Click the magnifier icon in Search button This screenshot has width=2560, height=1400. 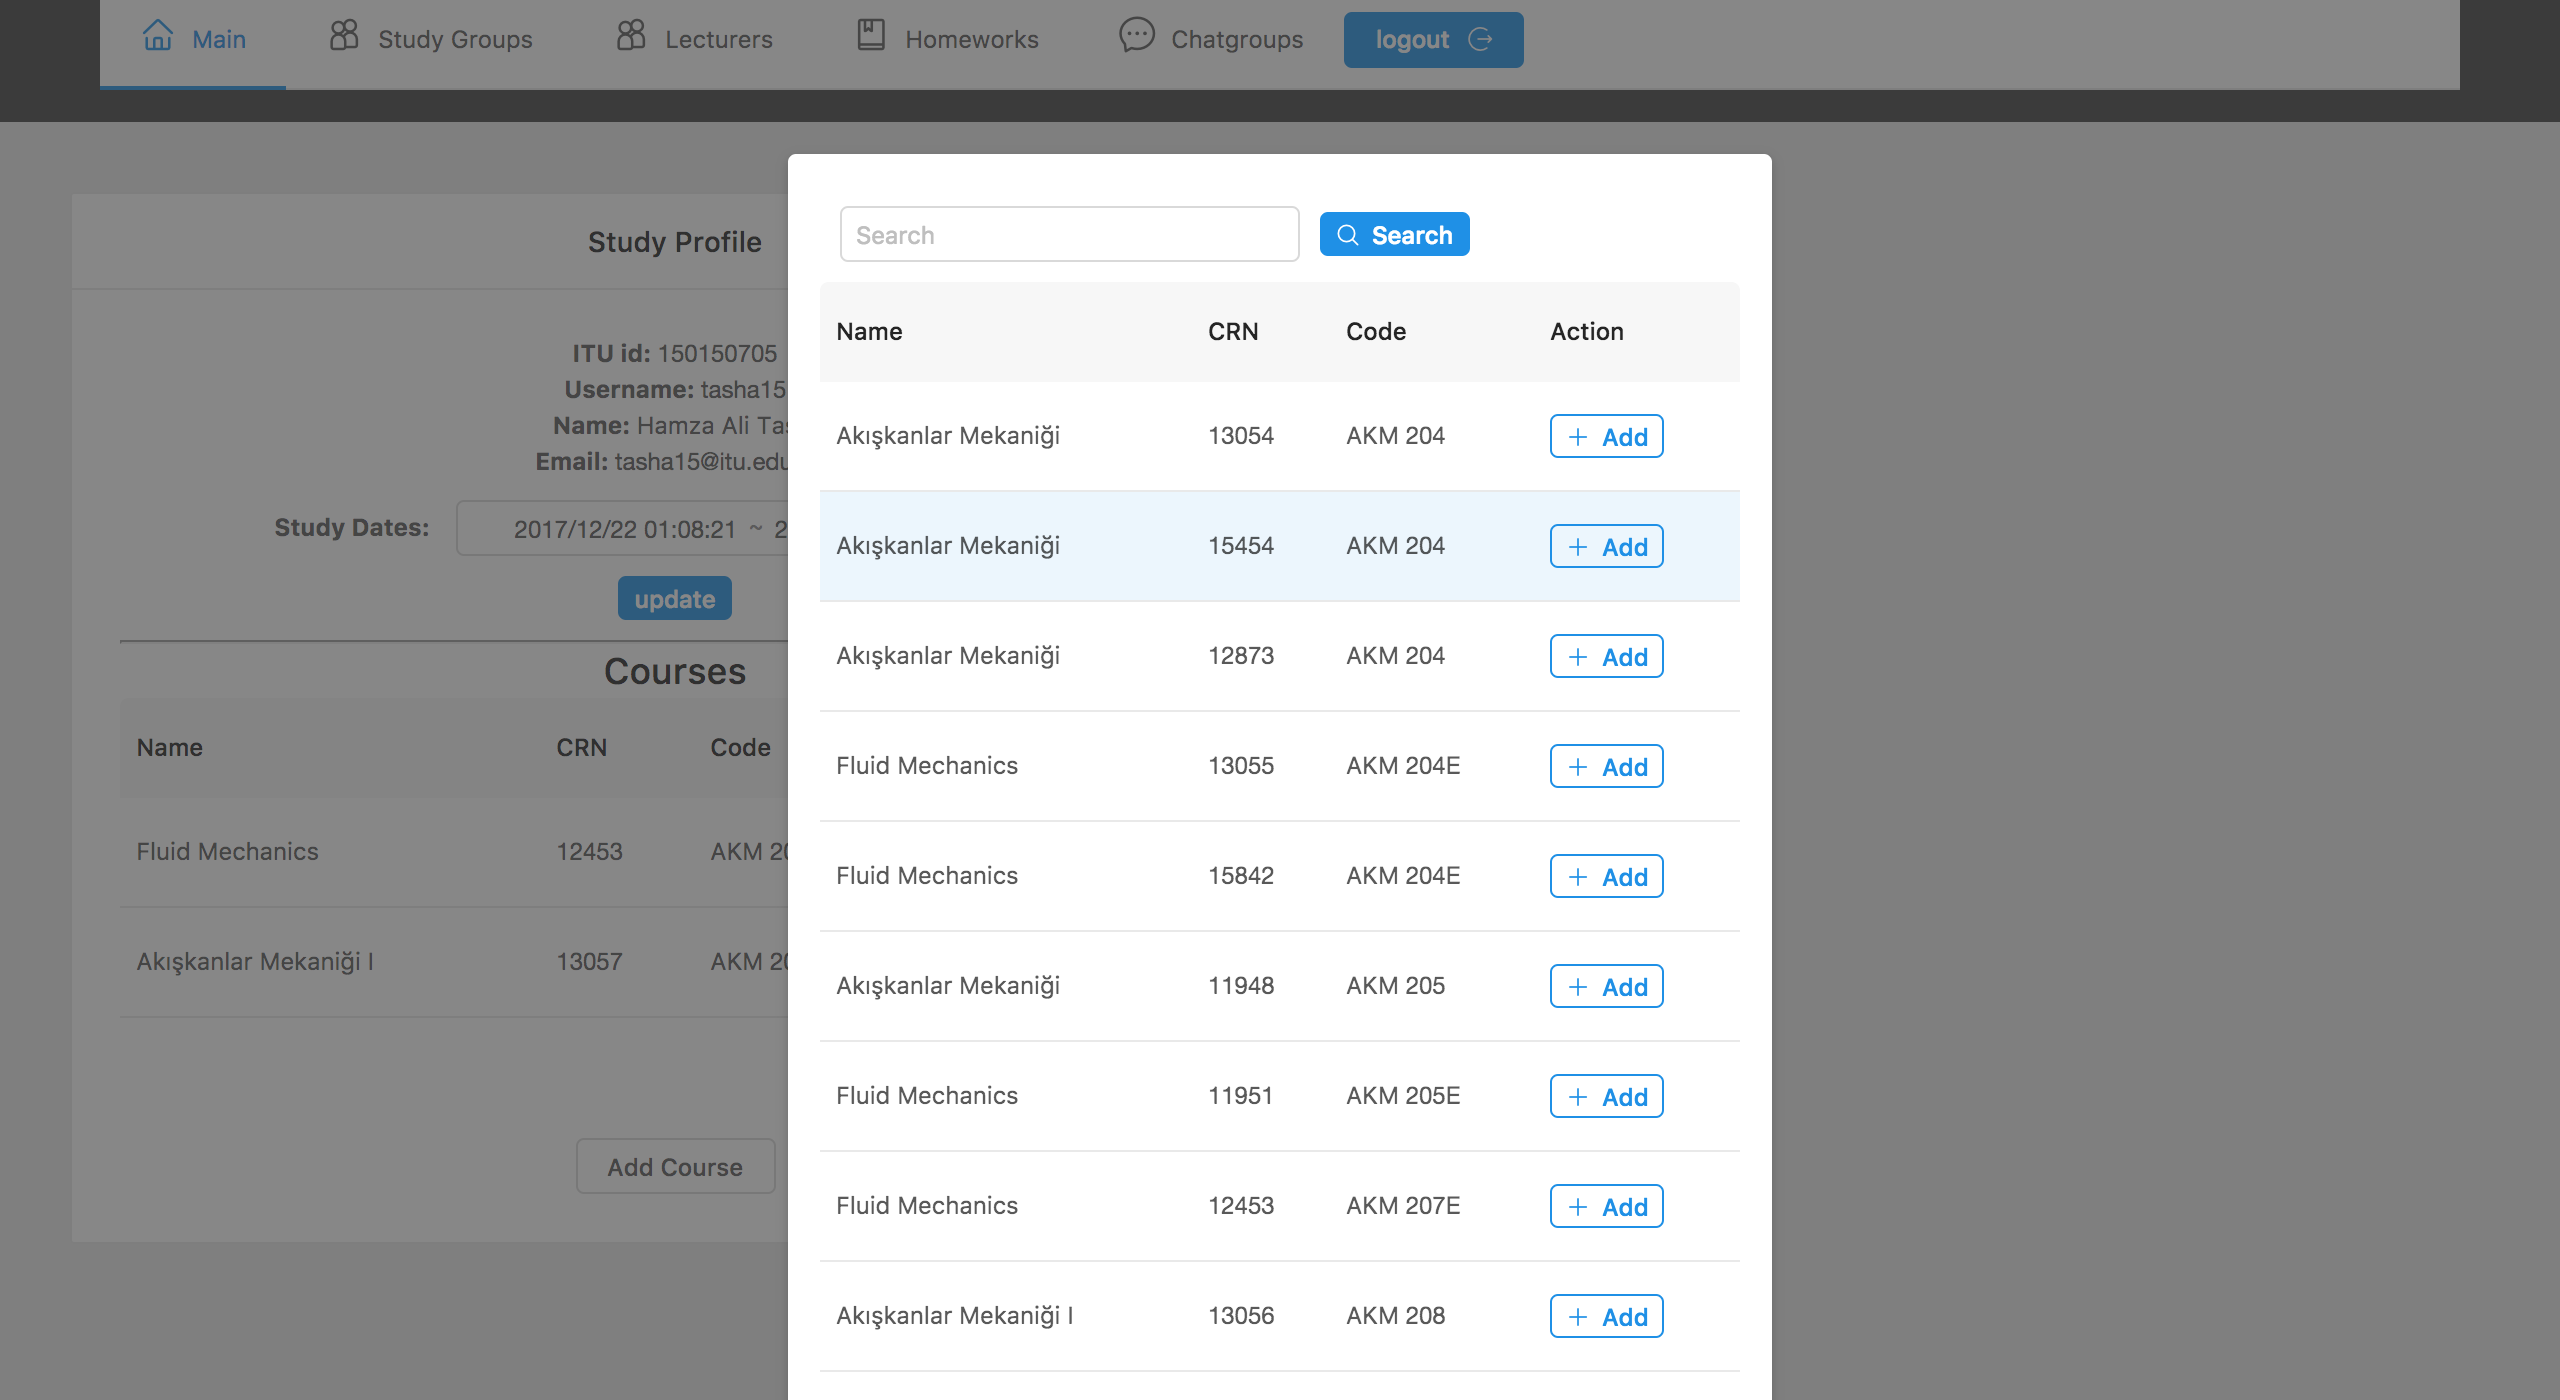(1348, 235)
